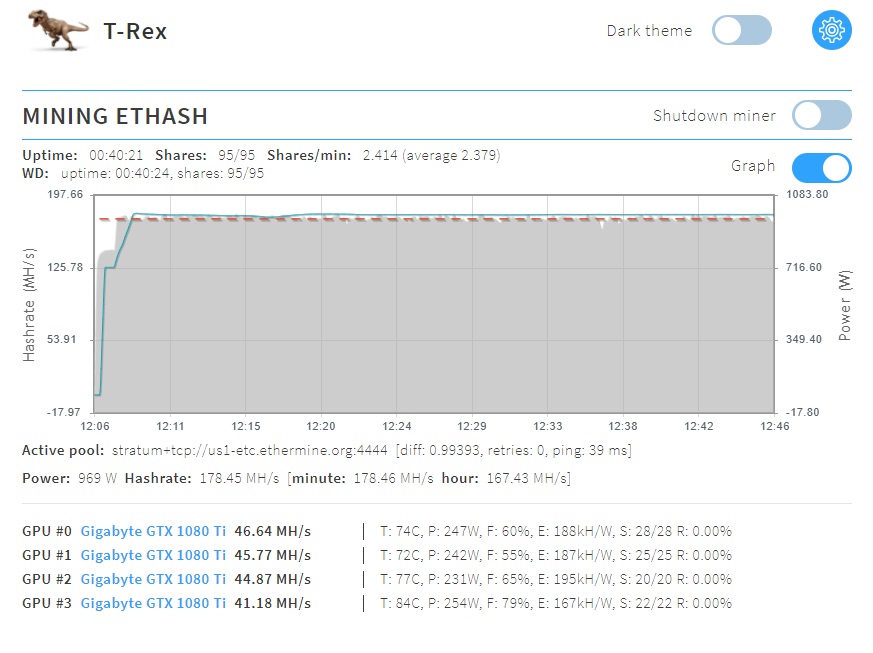Open GPU #3 Gigabyte GTX 1080 Ti link
Image resolution: width=873 pixels, height=653 pixels.
click(x=153, y=603)
